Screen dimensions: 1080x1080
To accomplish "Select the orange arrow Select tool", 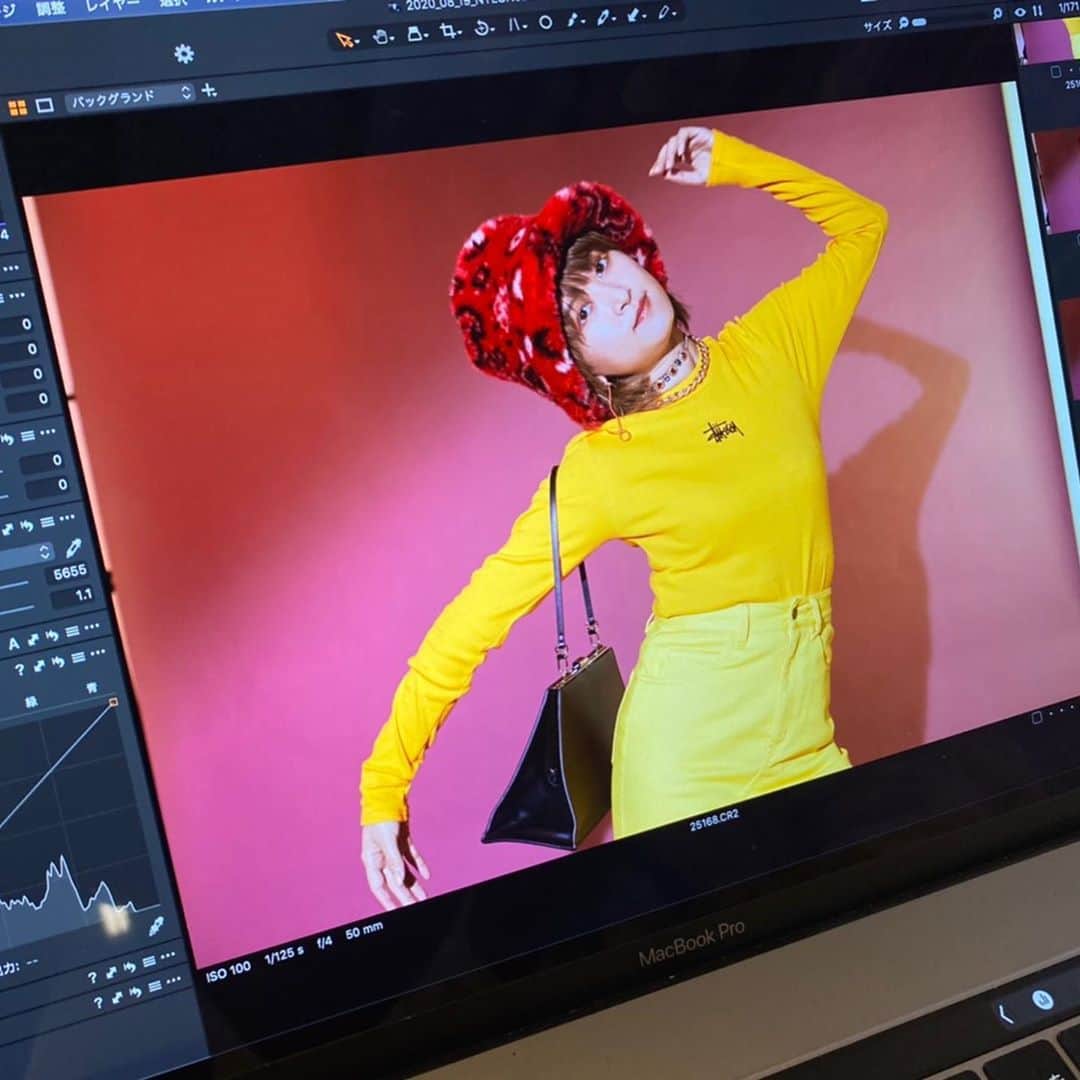I will click(344, 40).
